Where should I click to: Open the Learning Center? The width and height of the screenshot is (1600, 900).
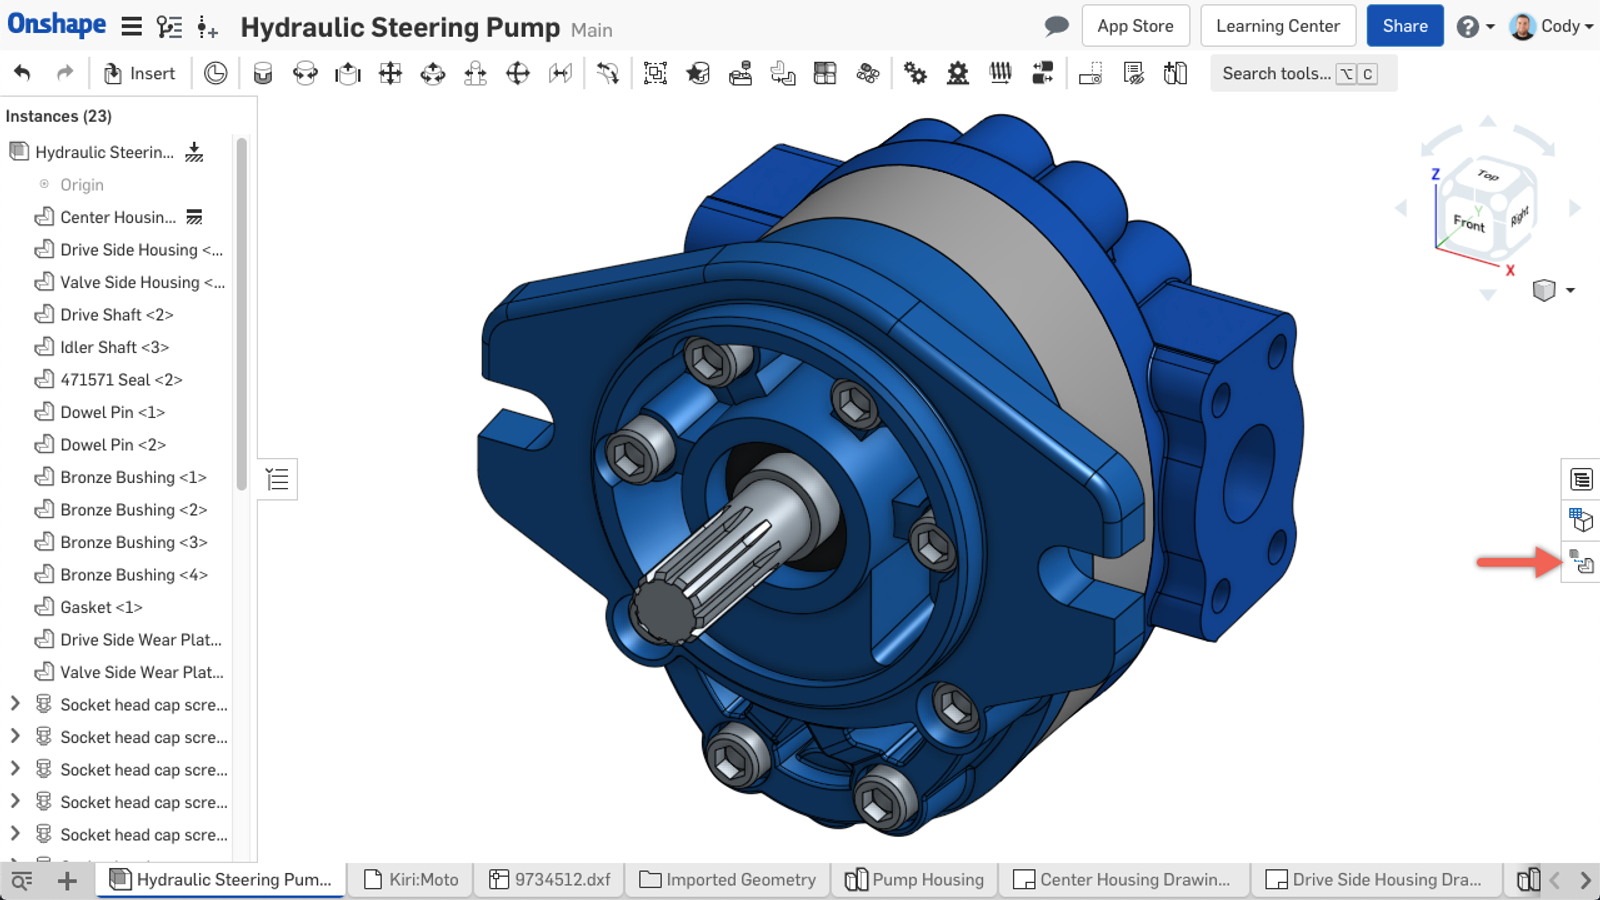pos(1277,25)
